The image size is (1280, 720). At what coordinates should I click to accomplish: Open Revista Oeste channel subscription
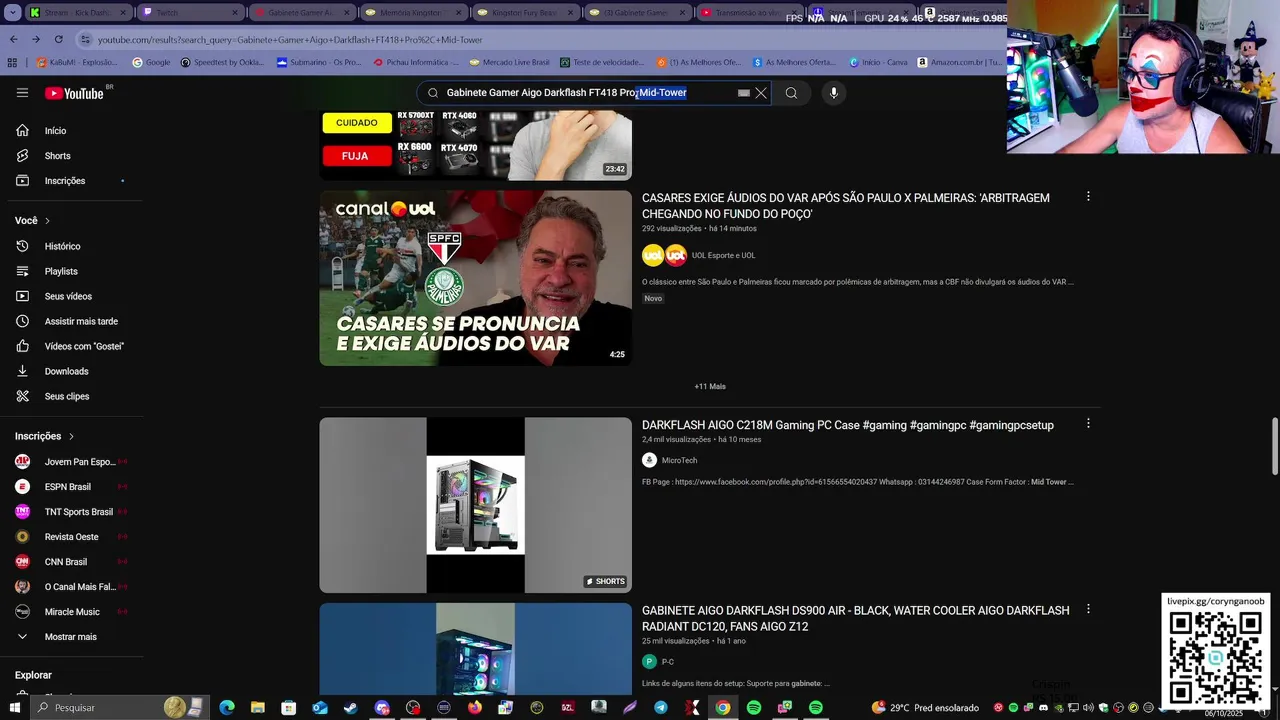(70, 537)
